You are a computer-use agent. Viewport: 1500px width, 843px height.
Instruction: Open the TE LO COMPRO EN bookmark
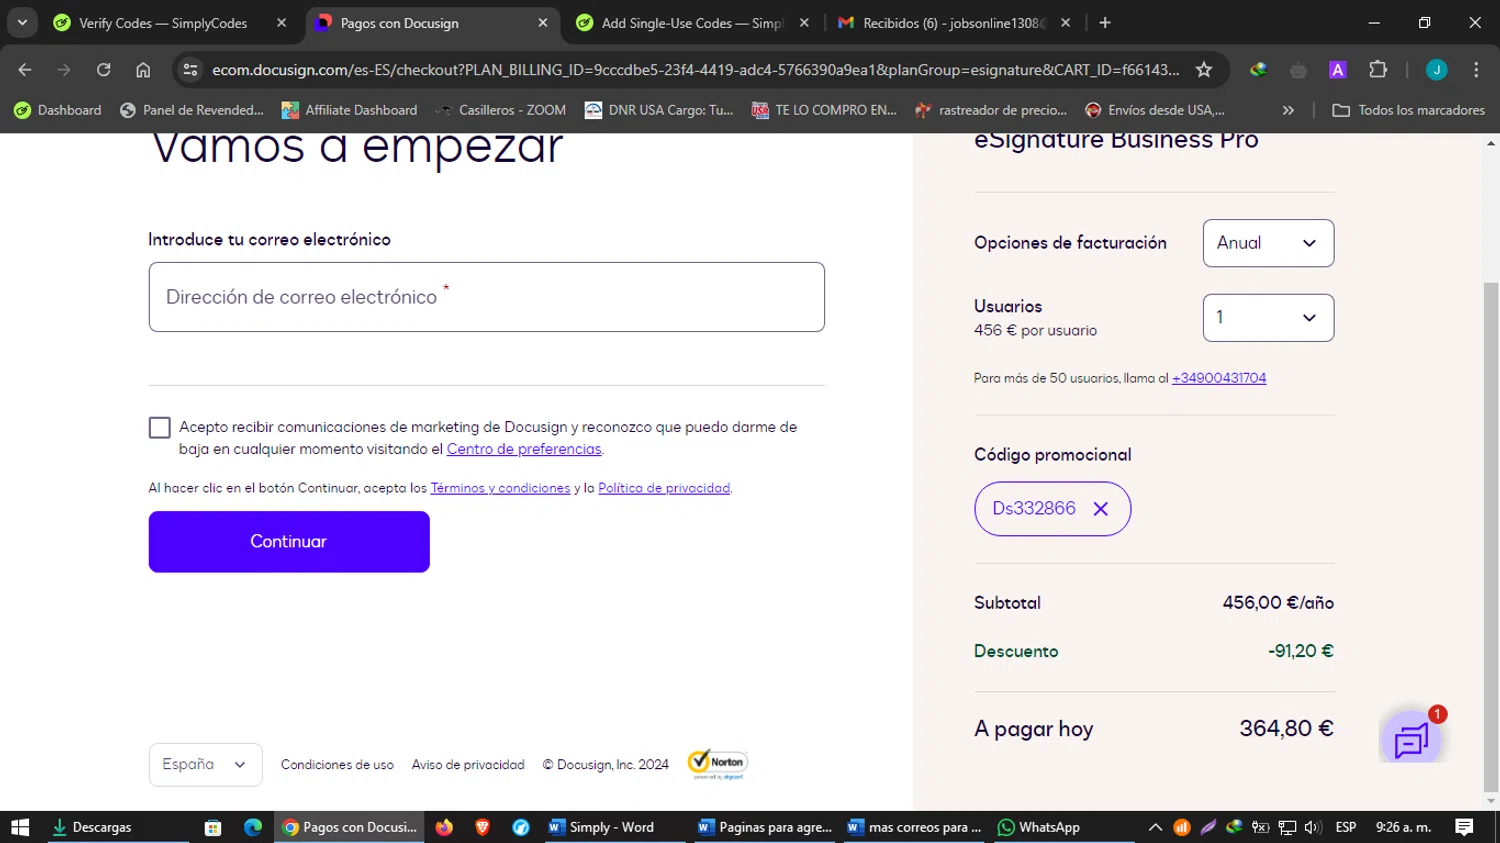(x=824, y=110)
